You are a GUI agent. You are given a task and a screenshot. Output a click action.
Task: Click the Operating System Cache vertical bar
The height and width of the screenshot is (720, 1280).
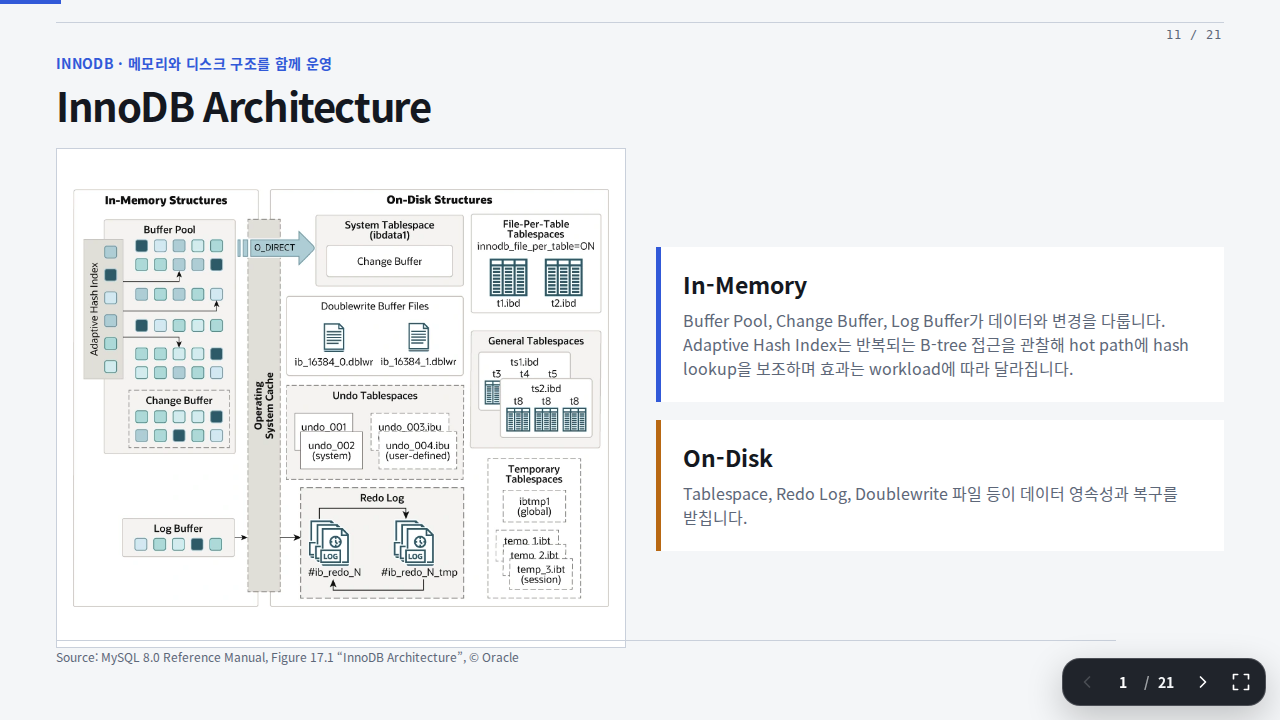[x=264, y=405]
